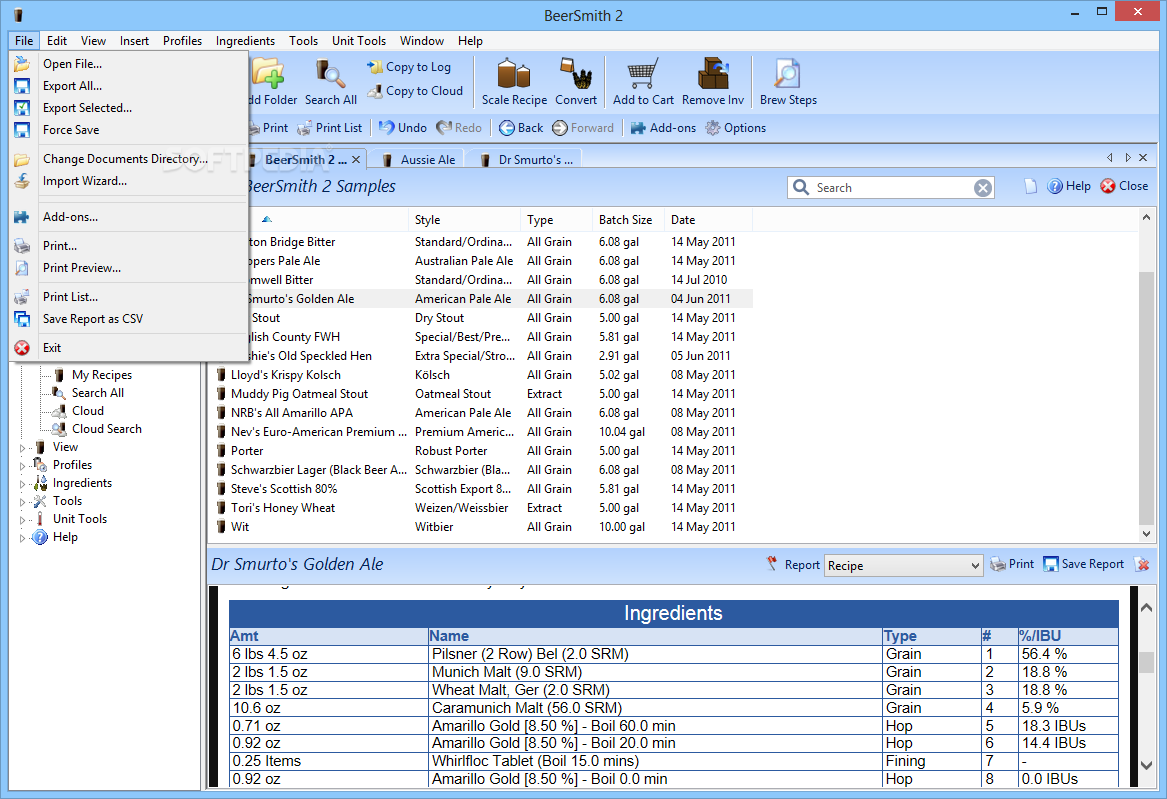1167x799 pixels.
Task: Click the red Close button in samples header
Action: point(1124,186)
